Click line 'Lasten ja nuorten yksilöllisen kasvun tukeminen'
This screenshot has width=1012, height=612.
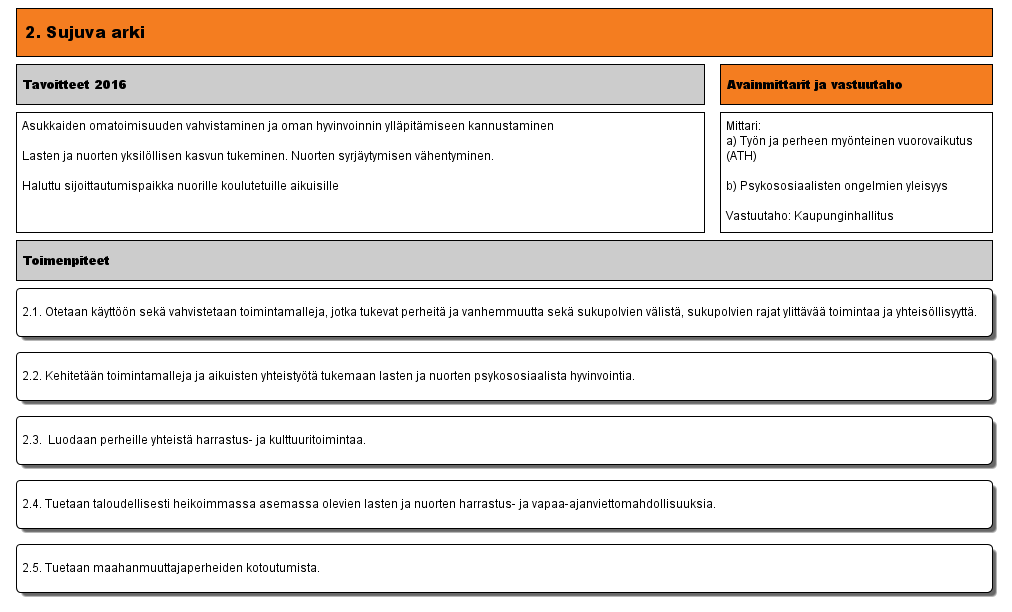tap(155, 156)
